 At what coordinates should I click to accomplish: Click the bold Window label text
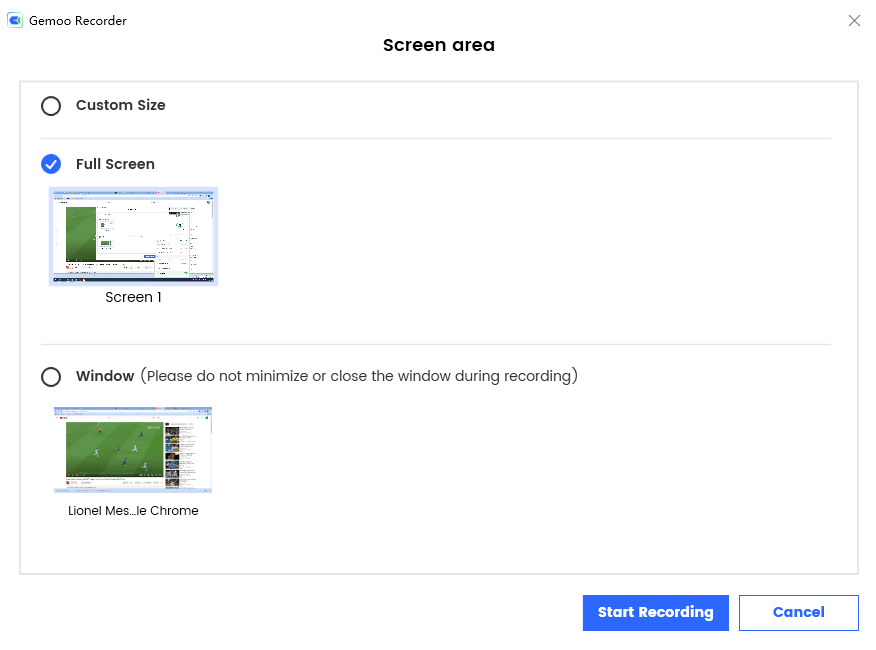click(x=105, y=376)
